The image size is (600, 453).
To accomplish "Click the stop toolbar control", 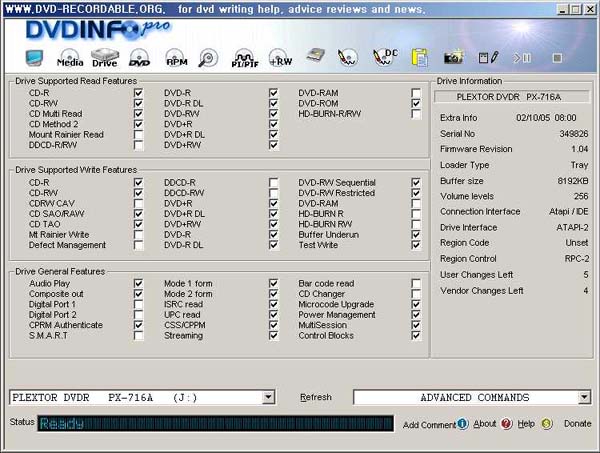I will pyautogui.click(x=557, y=58).
